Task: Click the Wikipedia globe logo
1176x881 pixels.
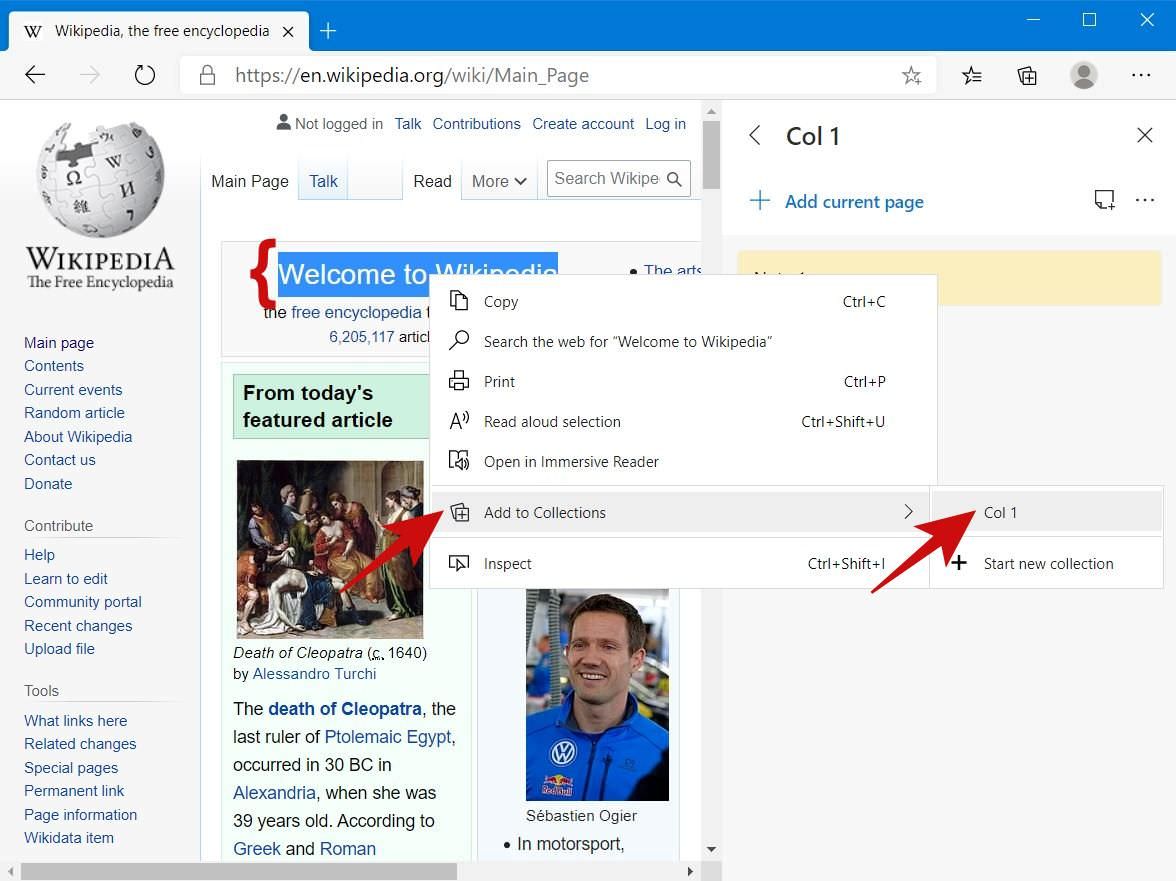Action: point(100,179)
